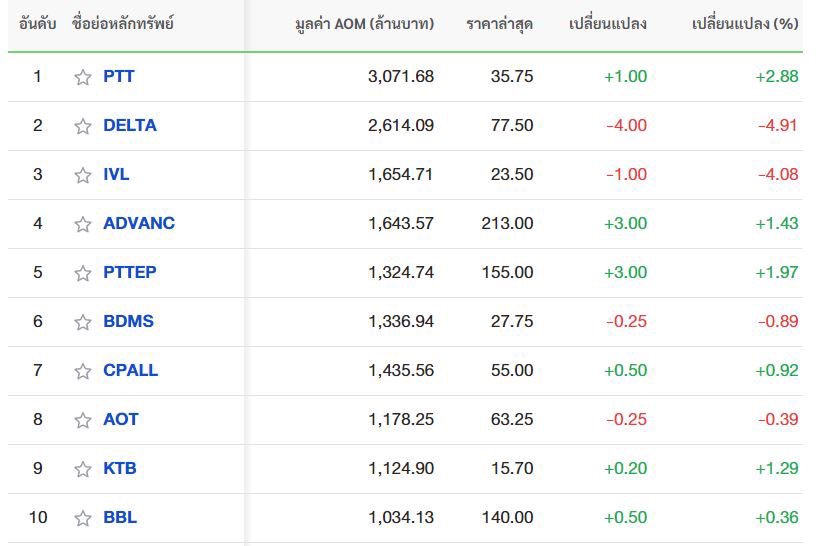The height and width of the screenshot is (546, 821).
Task: Star the PTTEP row
Action: (x=83, y=273)
